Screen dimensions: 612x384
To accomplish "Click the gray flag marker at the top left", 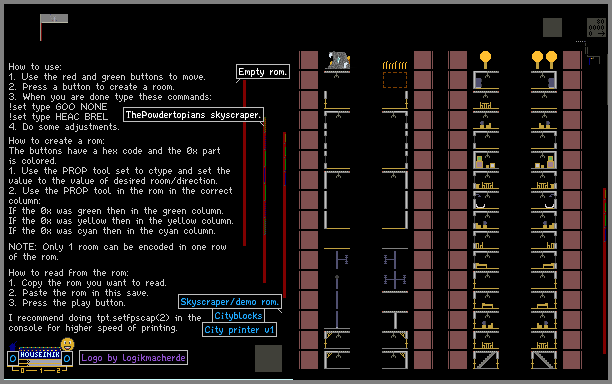I will point(54,18).
